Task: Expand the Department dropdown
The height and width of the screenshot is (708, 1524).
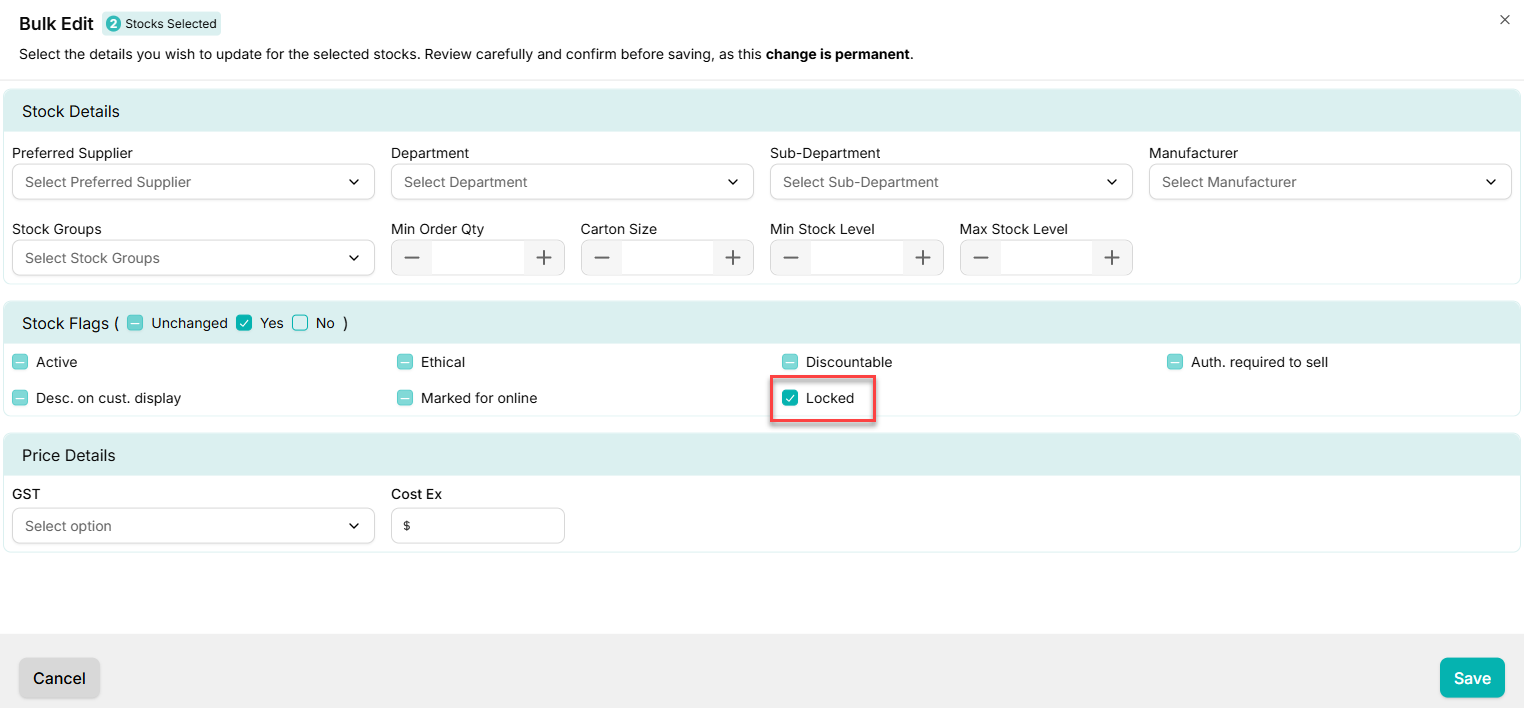Action: click(572, 182)
